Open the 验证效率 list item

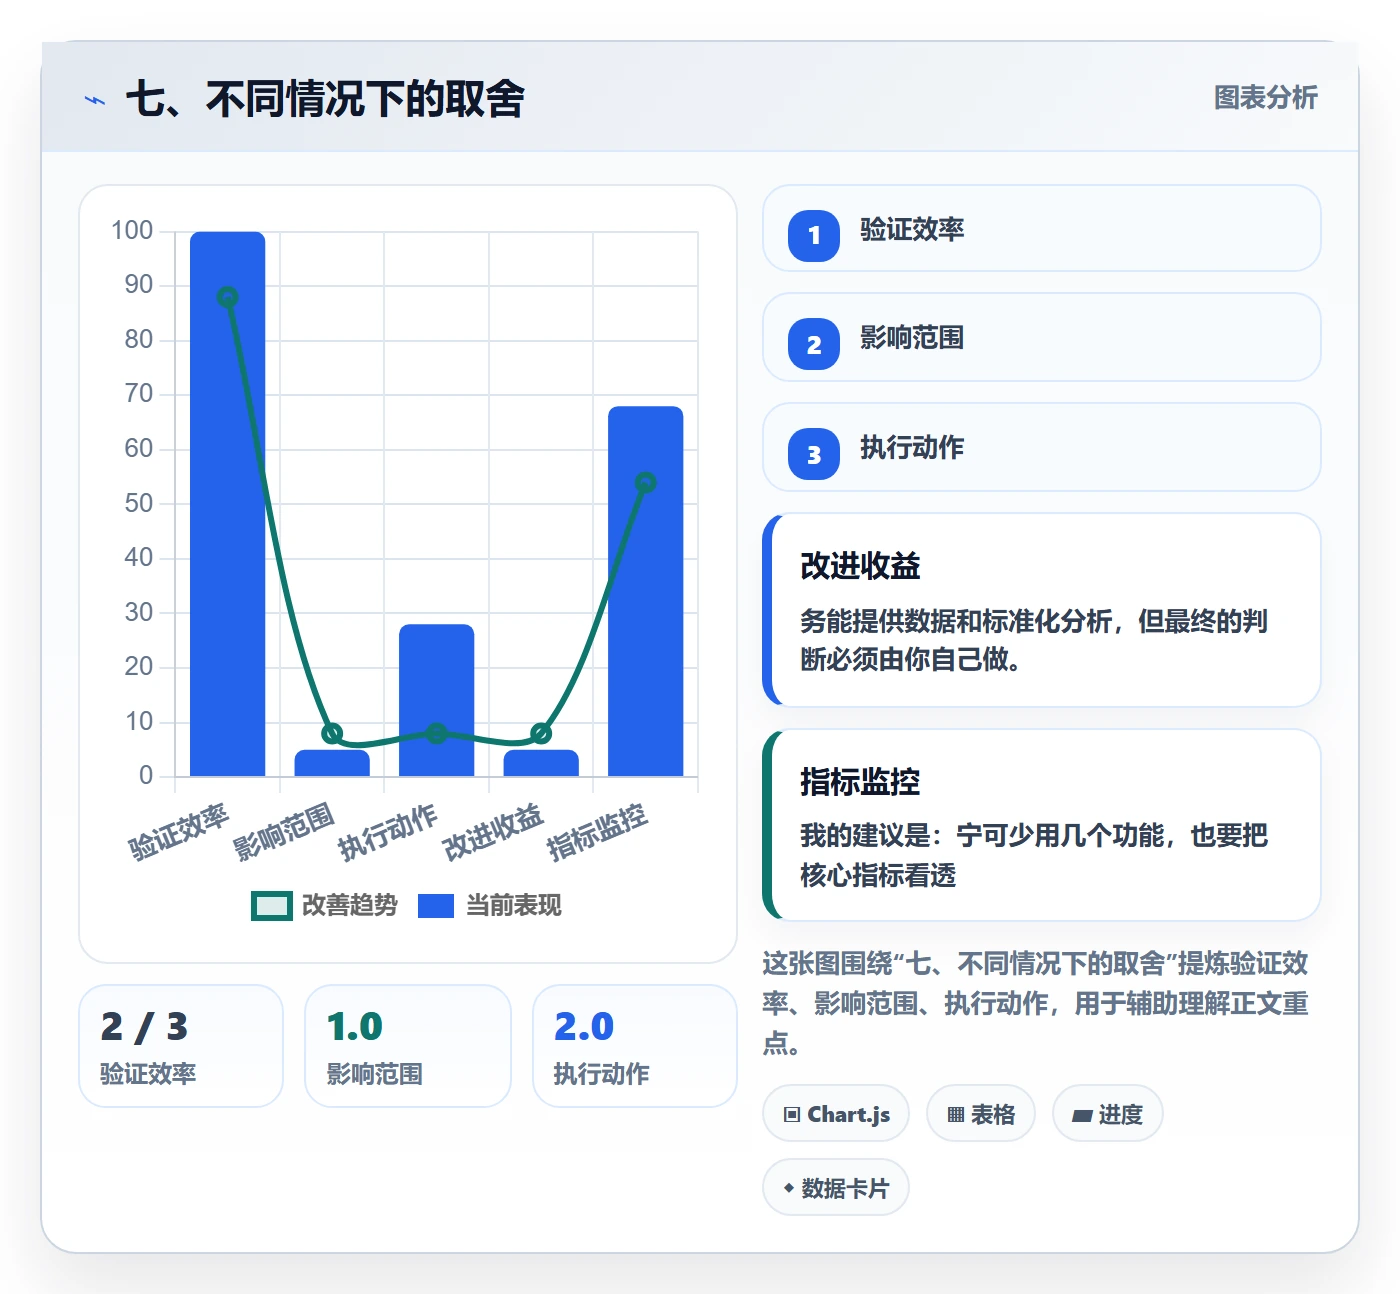1042,228
